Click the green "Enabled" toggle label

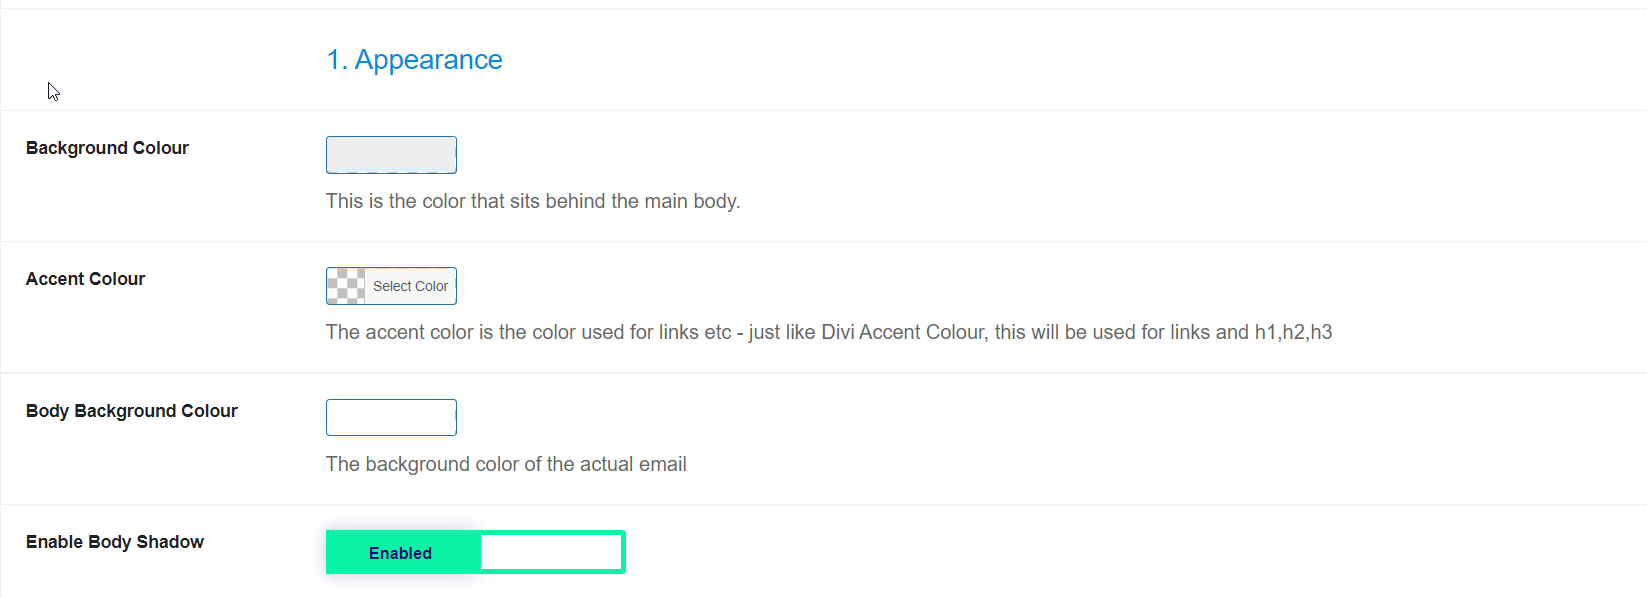[x=401, y=553]
